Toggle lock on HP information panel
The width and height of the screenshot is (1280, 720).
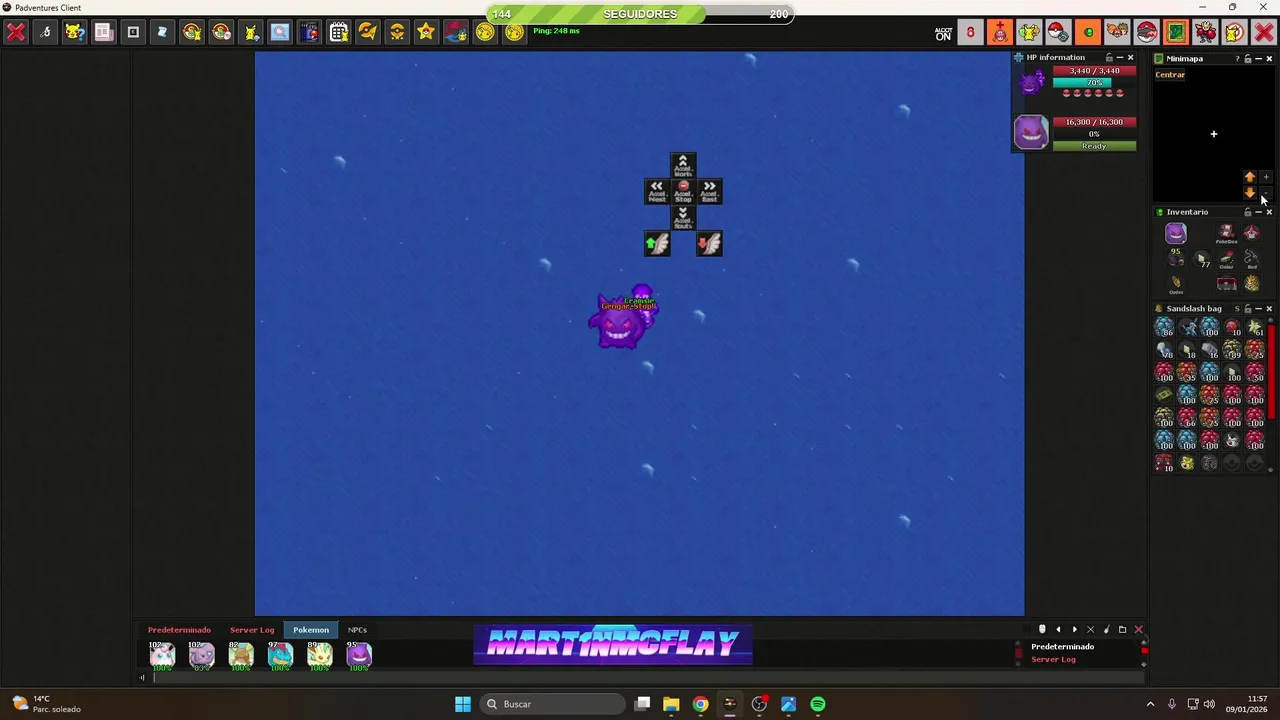click(1108, 57)
